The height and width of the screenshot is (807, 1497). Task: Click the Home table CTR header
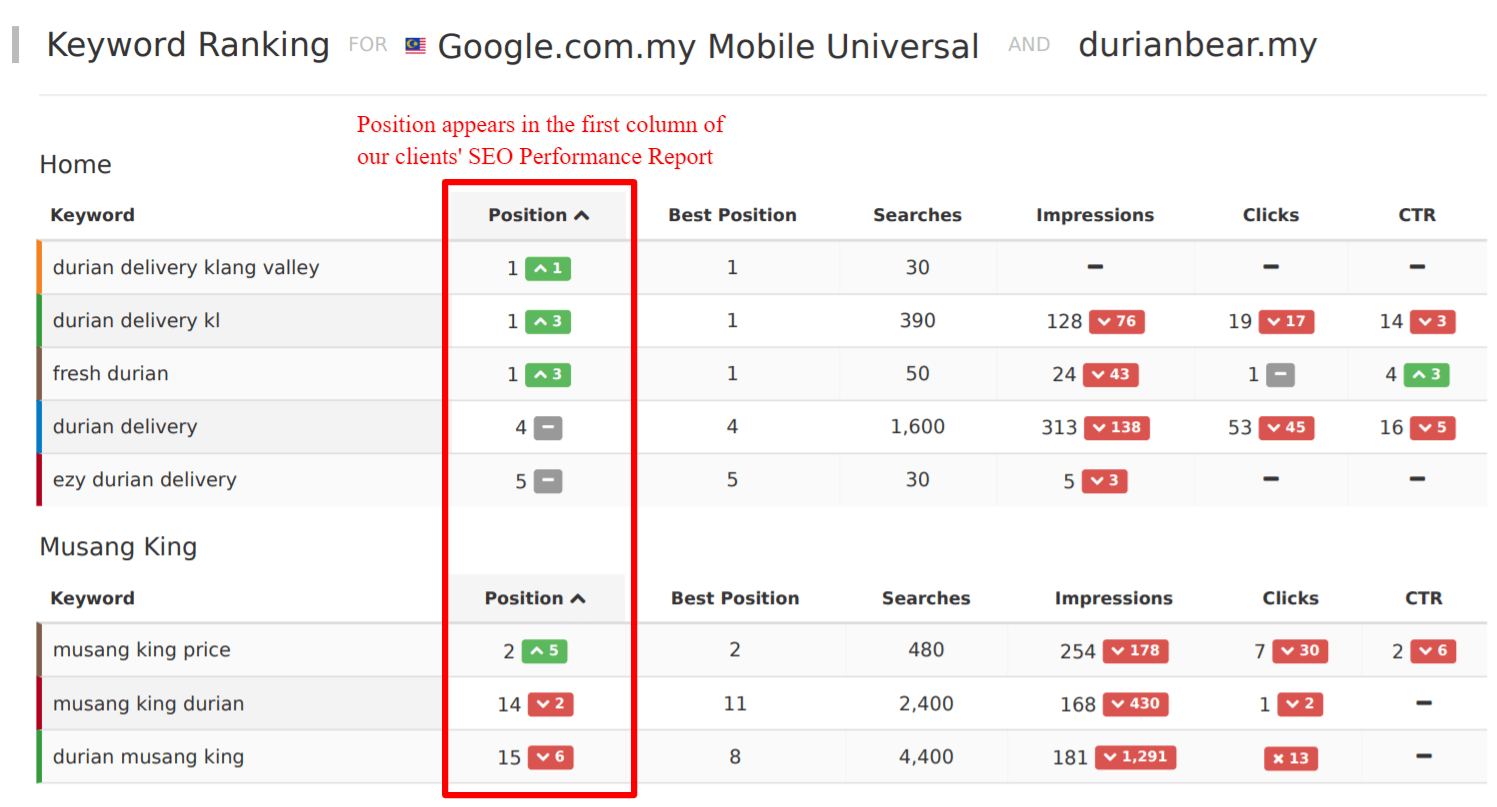pyautogui.click(x=1417, y=215)
